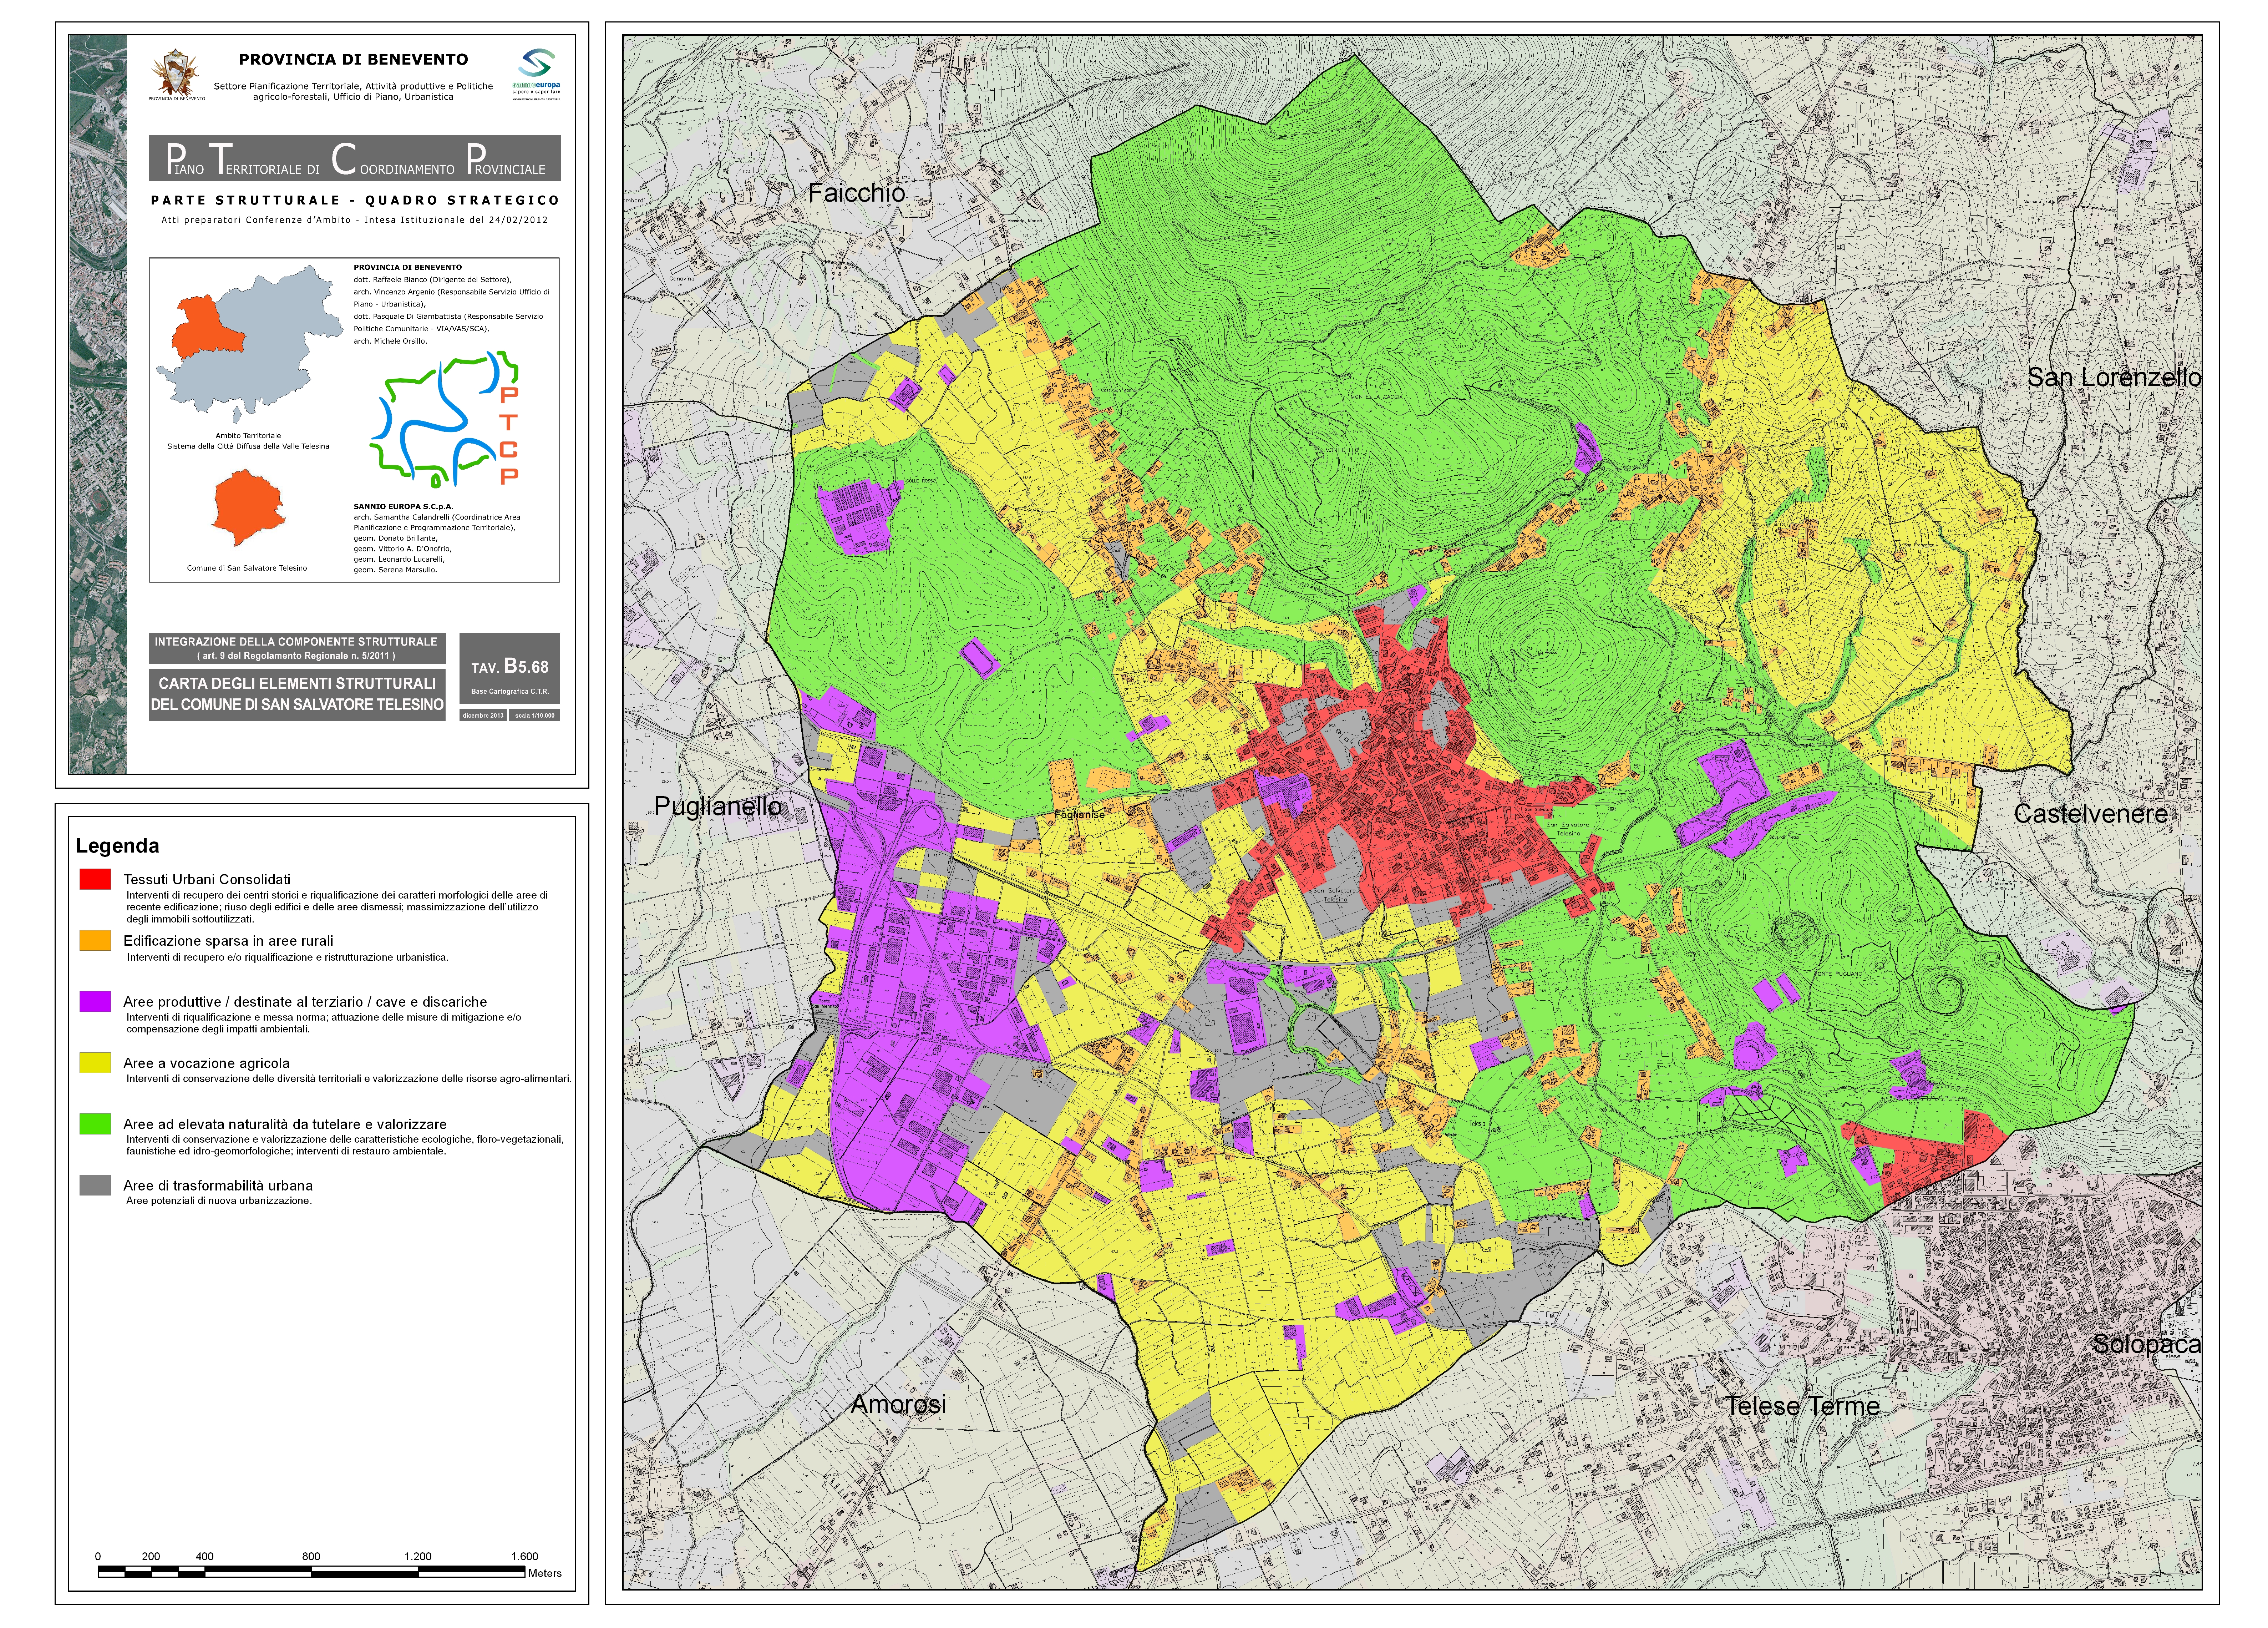Click the 'PROVINCIA DI BENEVENTO' title
Image resolution: width=2268 pixels, height=1628 pixels.
click(x=353, y=60)
